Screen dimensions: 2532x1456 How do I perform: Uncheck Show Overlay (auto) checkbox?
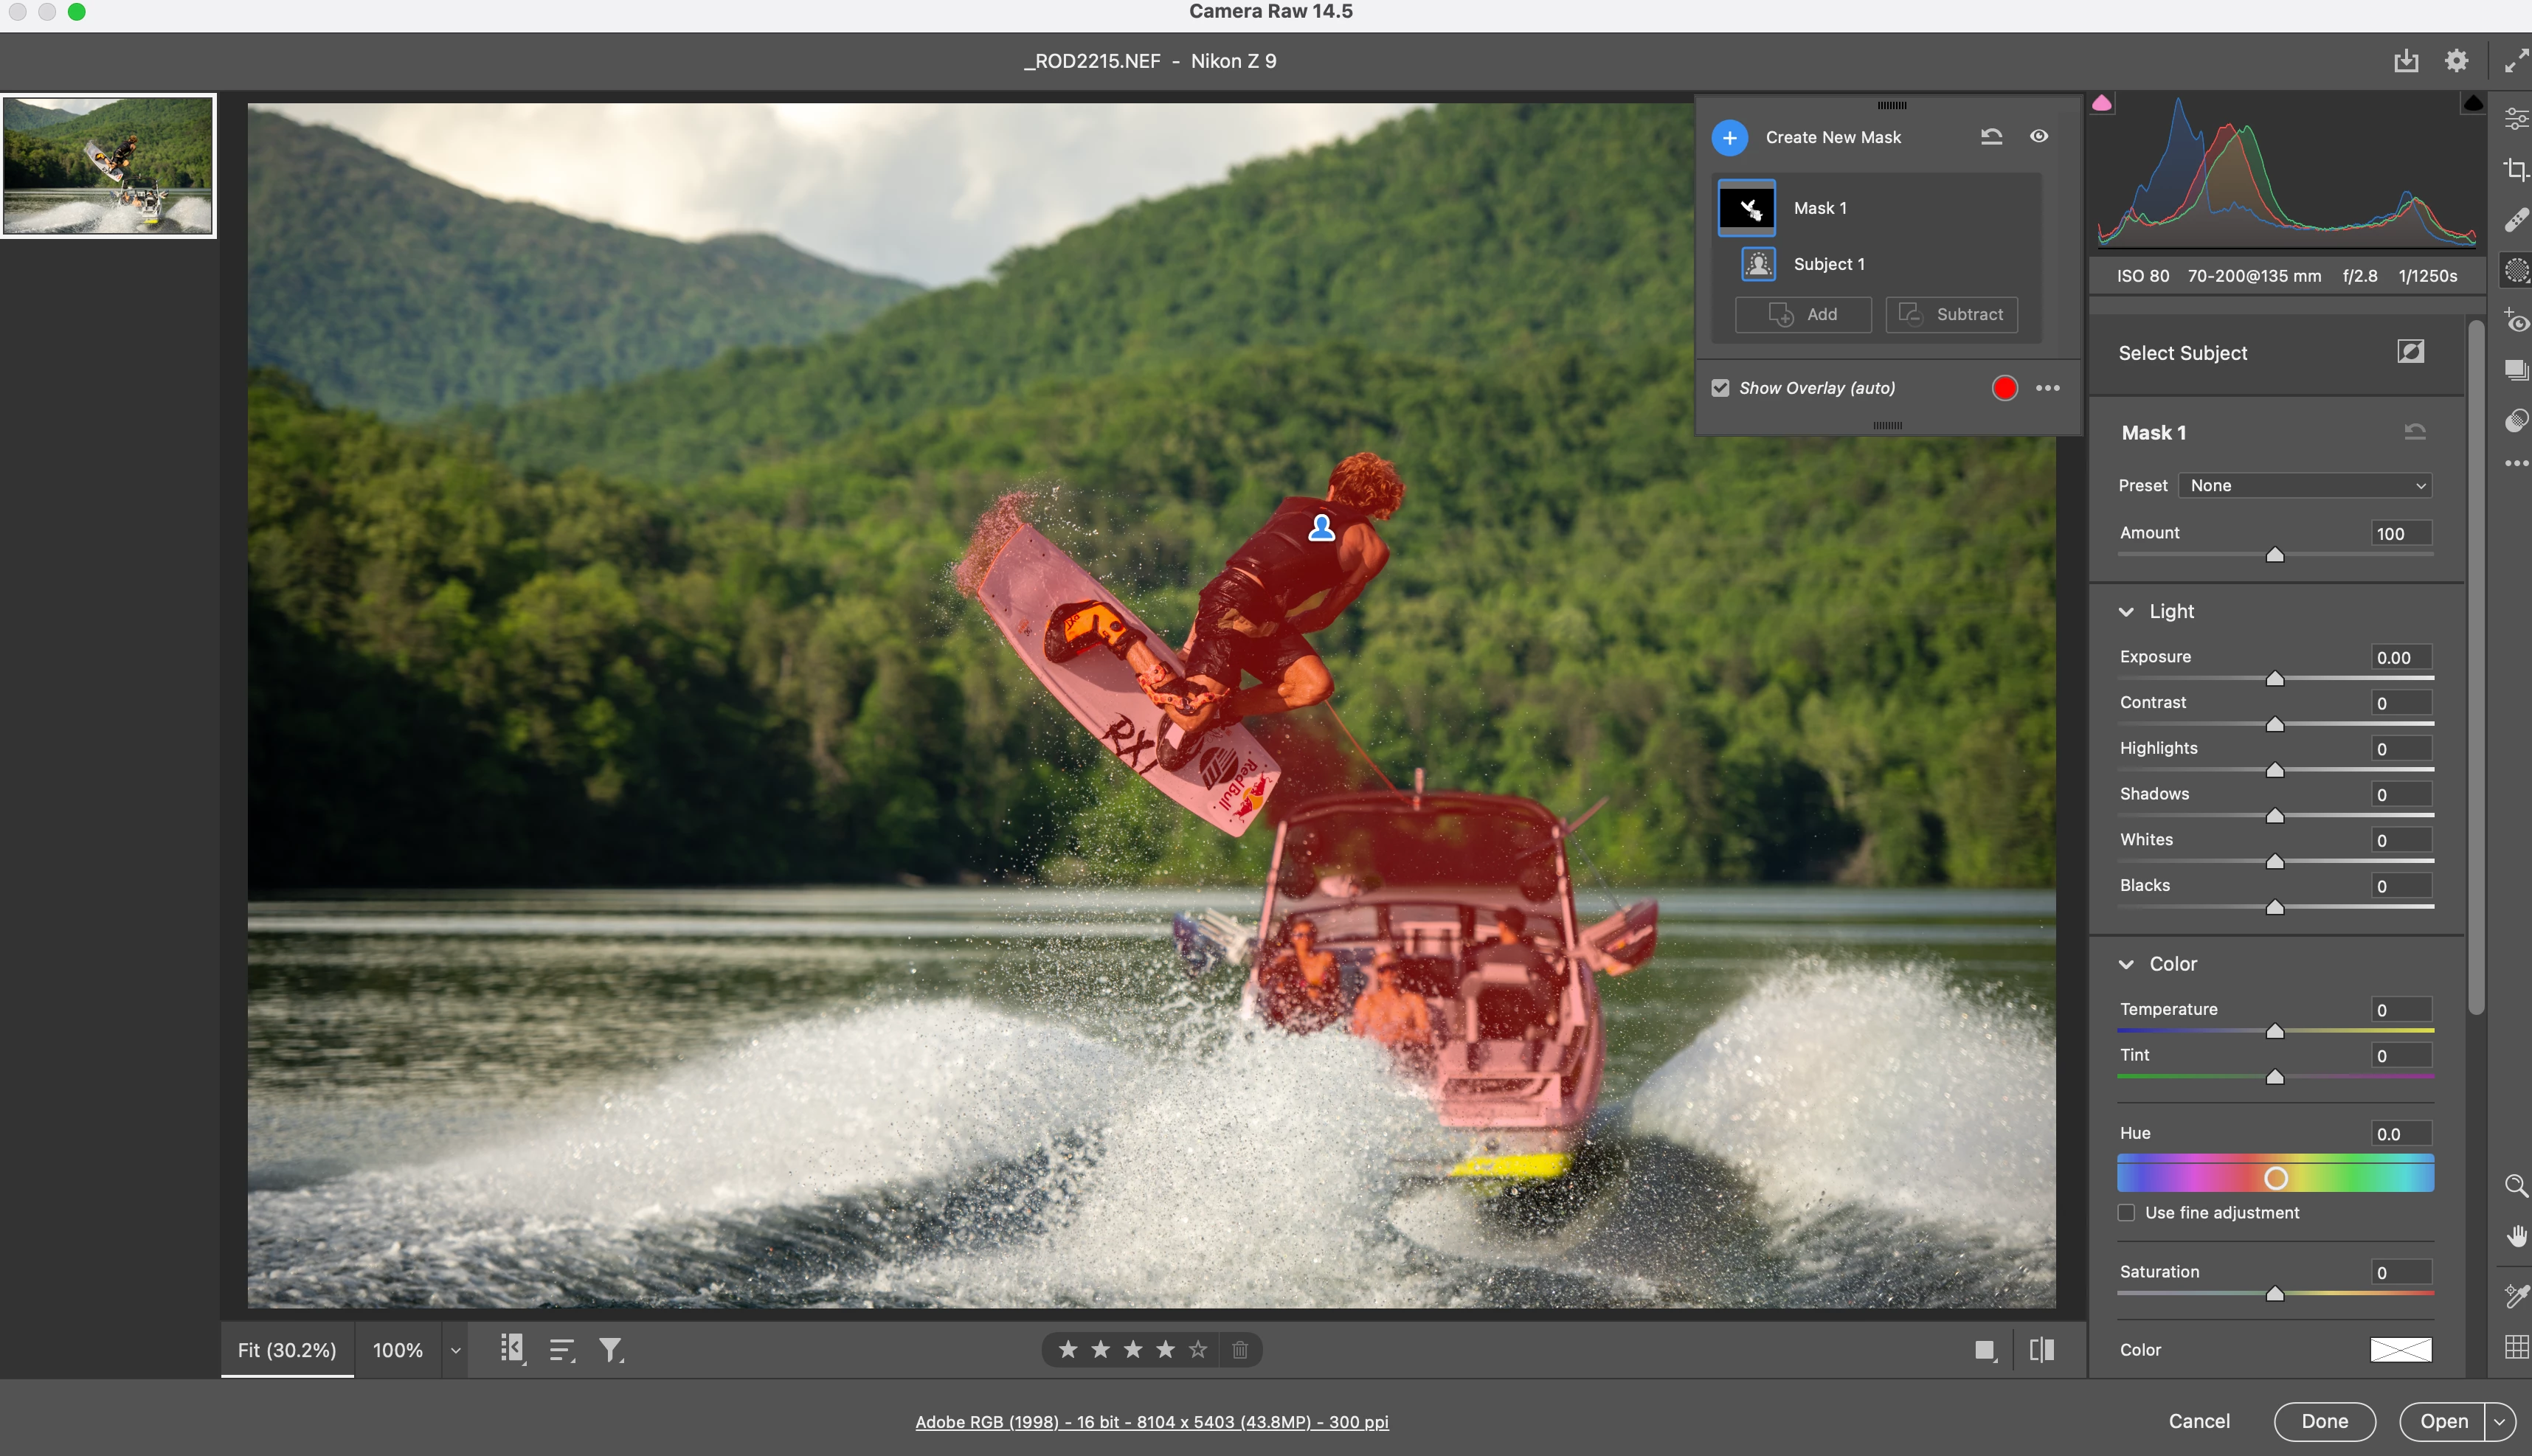pyautogui.click(x=1720, y=388)
